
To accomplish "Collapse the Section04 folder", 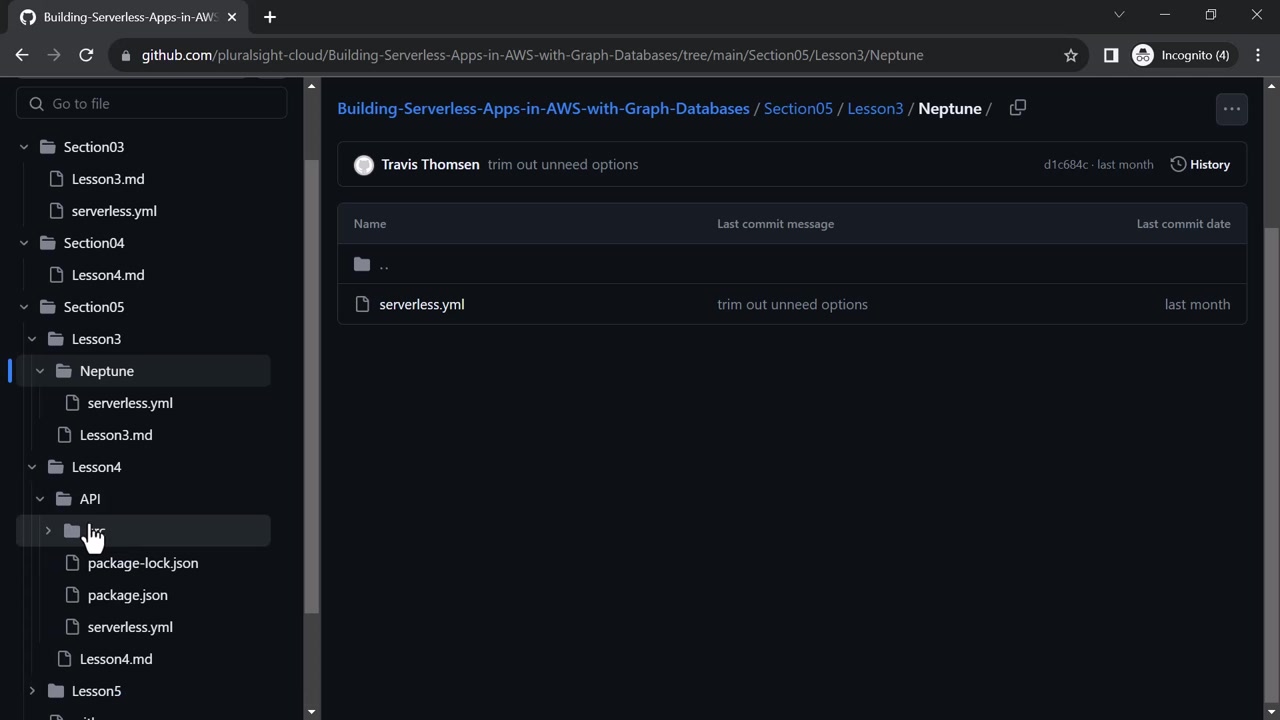I will pos(24,243).
